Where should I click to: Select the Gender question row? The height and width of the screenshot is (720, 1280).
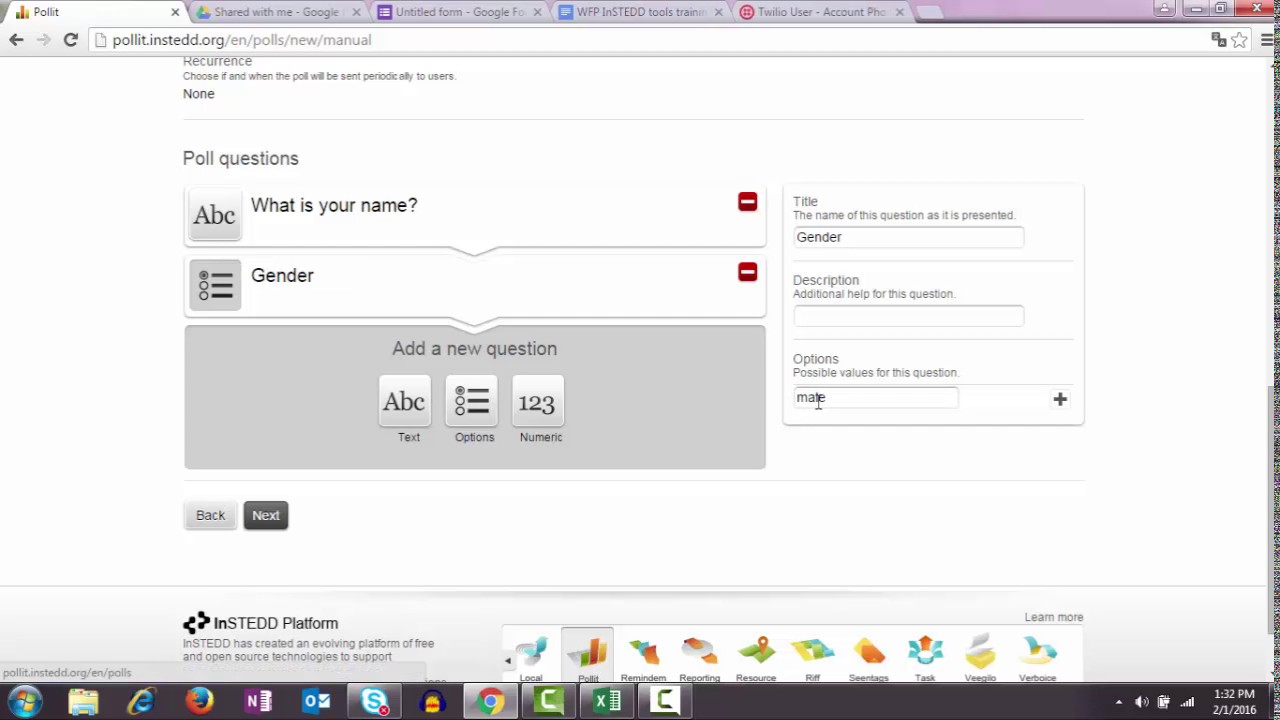(x=475, y=285)
